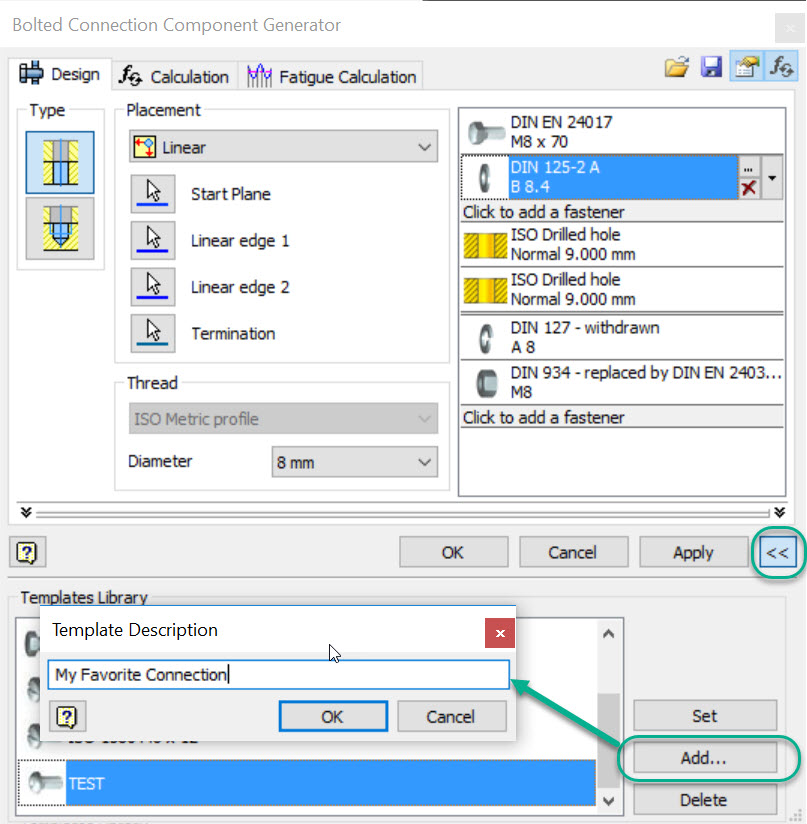Click lower 'Click to add a fastener' row

622,417
